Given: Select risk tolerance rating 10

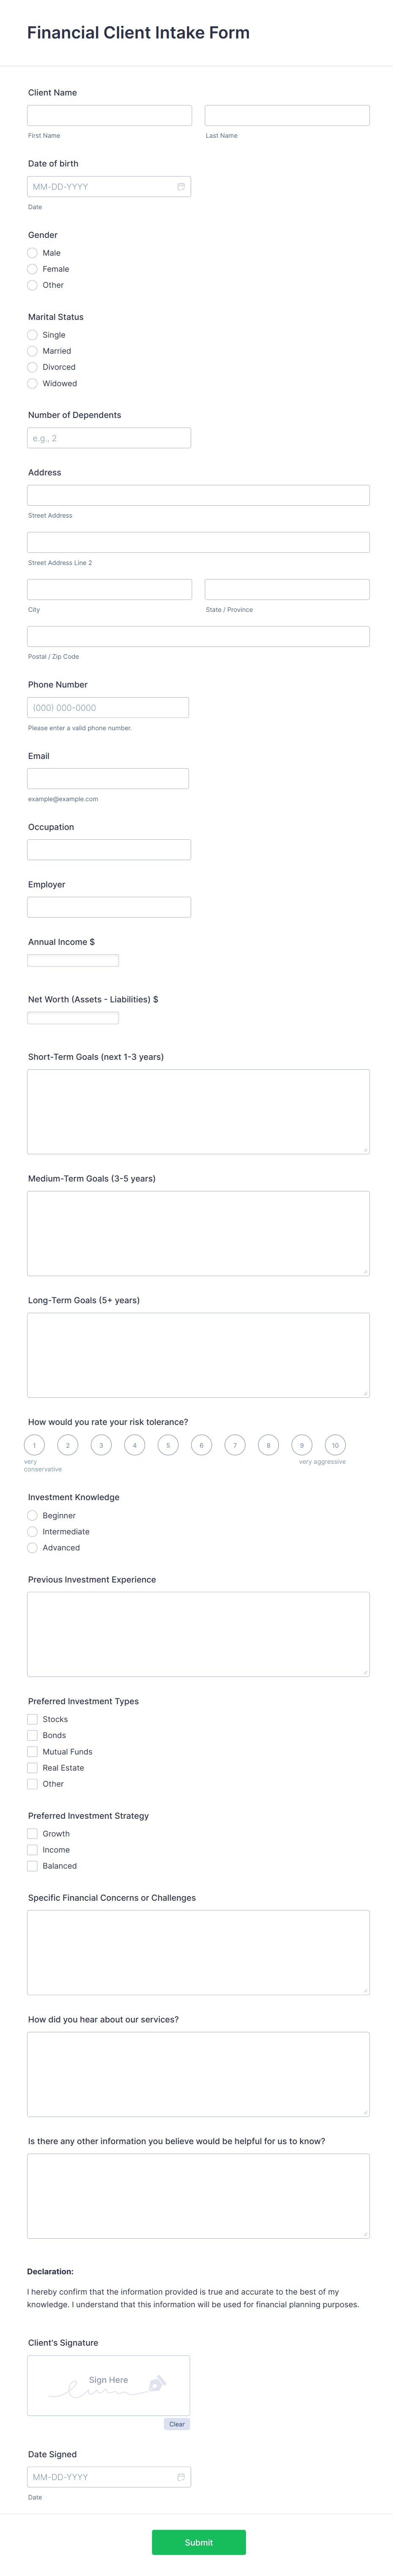Looking at the screenshot, I should 335,1445.
